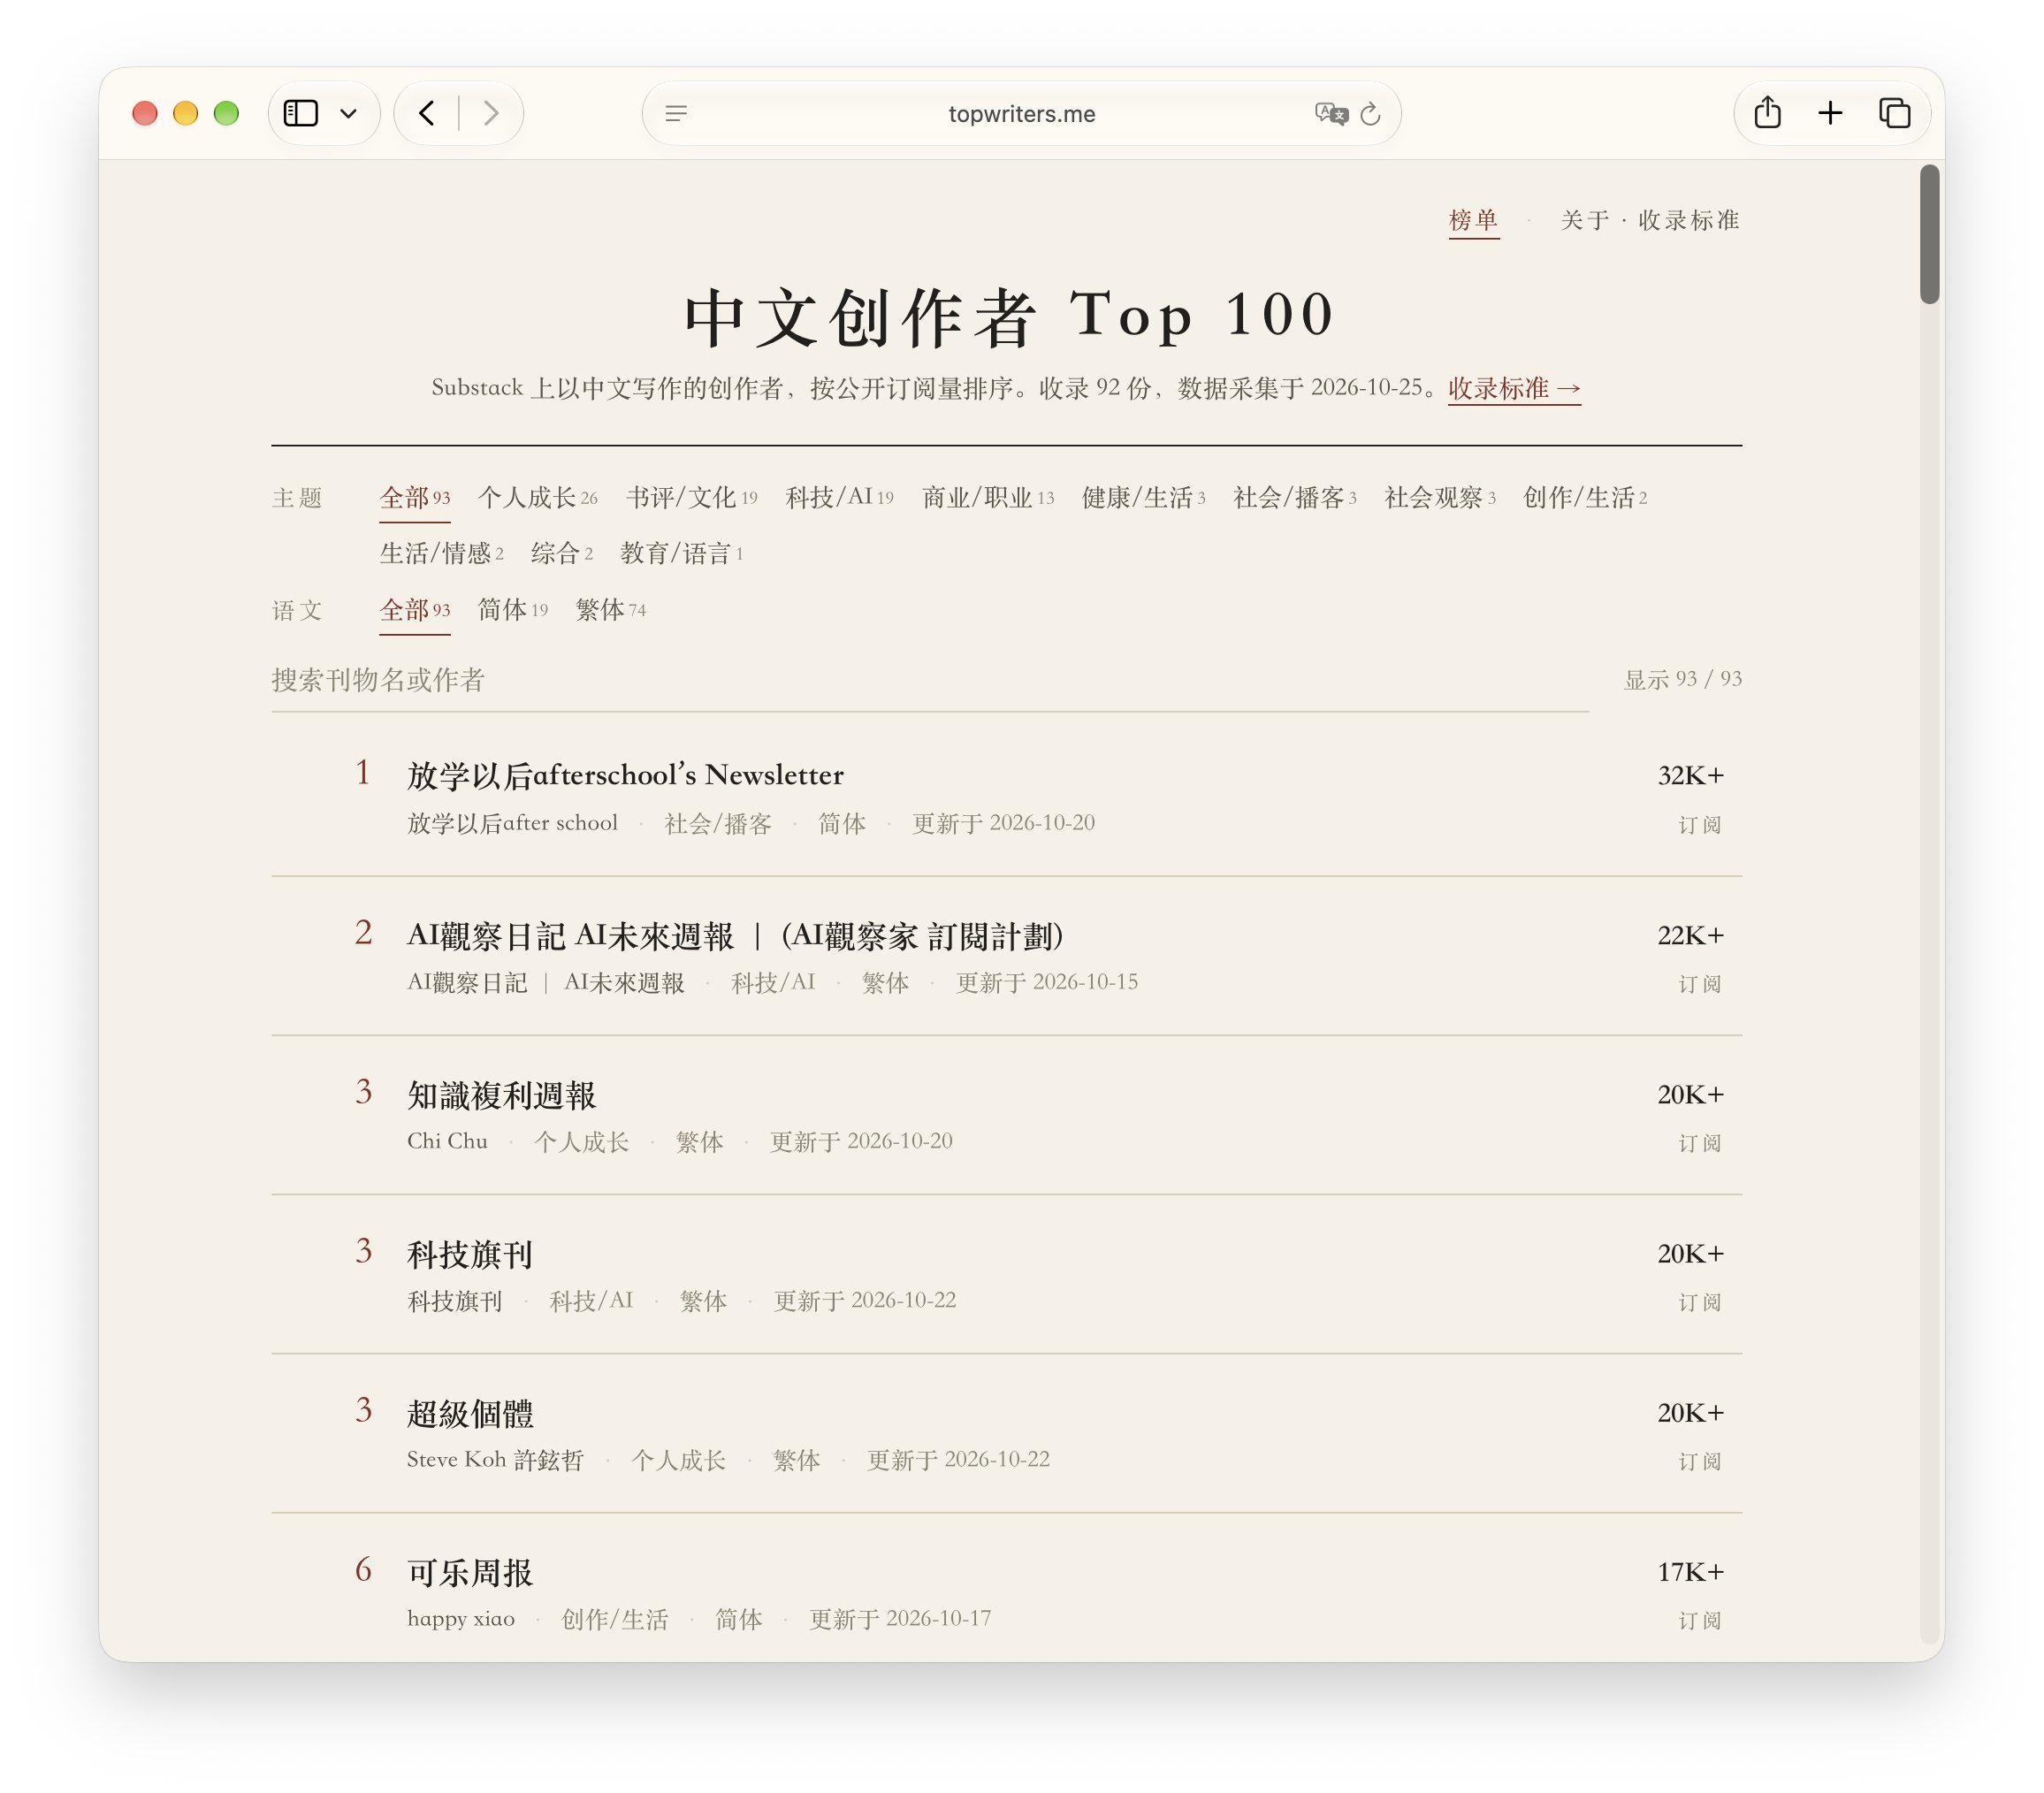
Task: Open a new tab with plus icon
Action: [1830, 113]
